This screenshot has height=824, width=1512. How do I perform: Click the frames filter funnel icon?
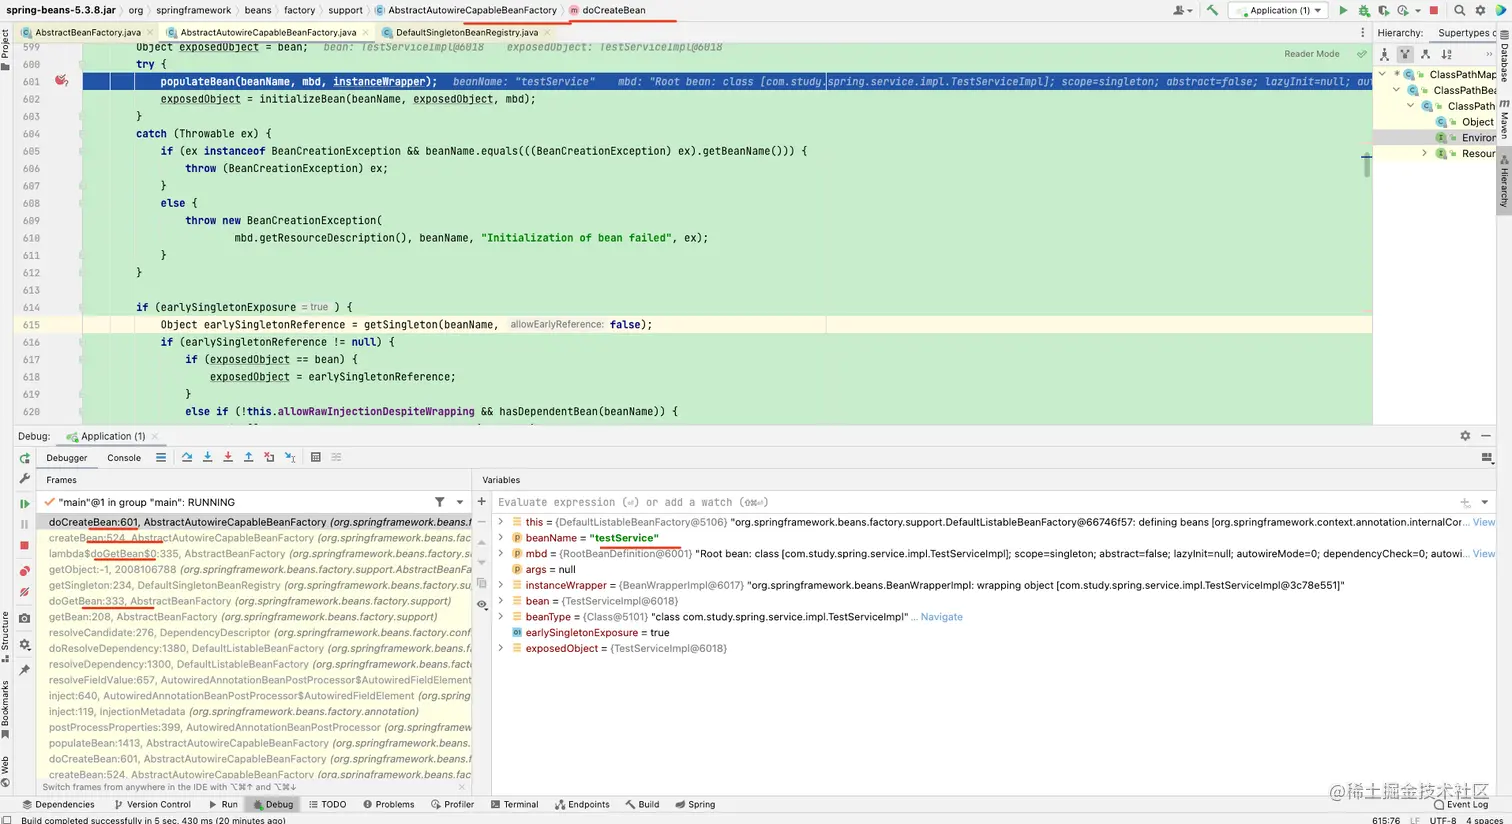(439, 502)
